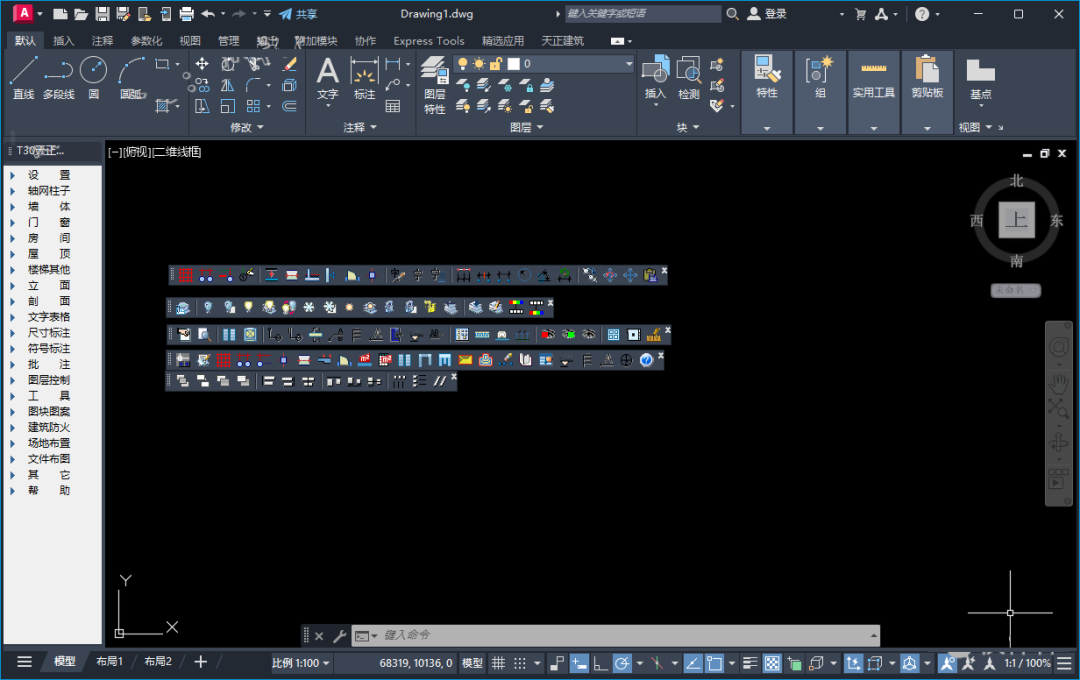The image size is (1080, 680).
Task: Click the table tool in 注释 panel
Action: pos(393,106)
